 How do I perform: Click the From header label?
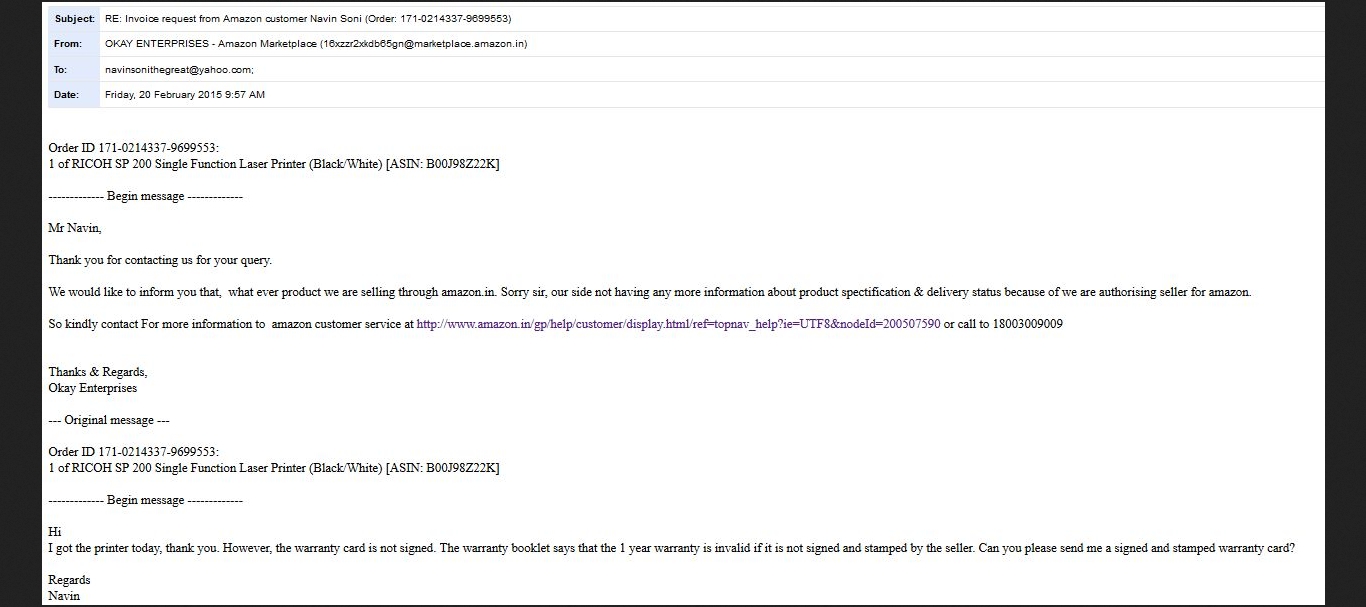click(68, 44)
